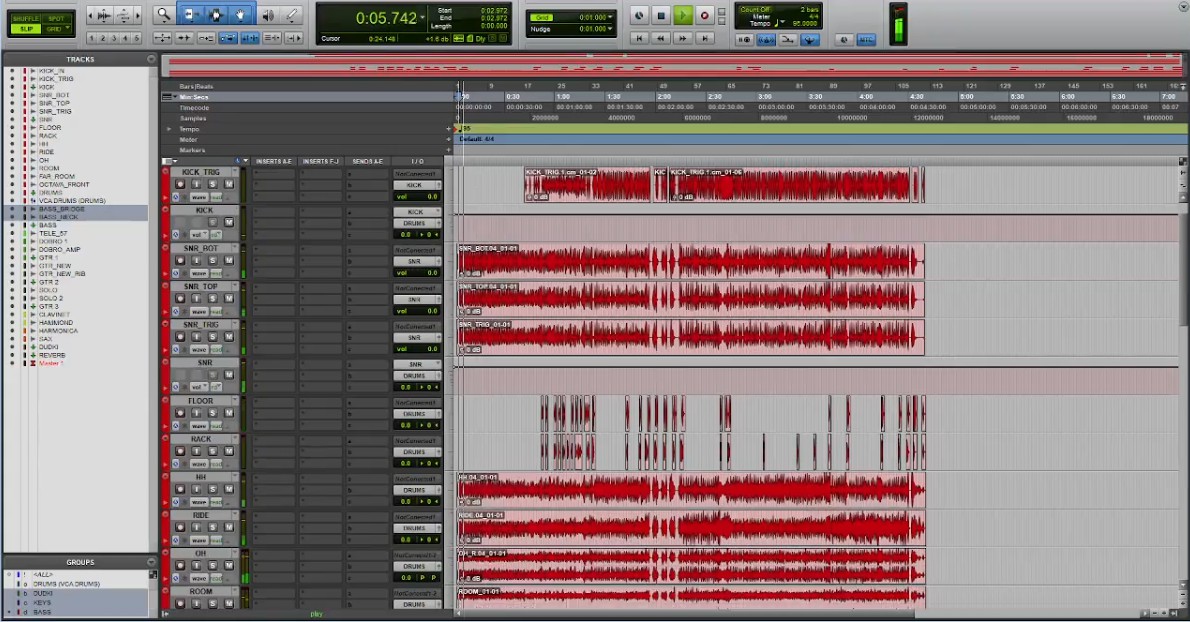
Task: Select DRUMS (VCA DRUMS) in Groups list
Action: [66, 583]
